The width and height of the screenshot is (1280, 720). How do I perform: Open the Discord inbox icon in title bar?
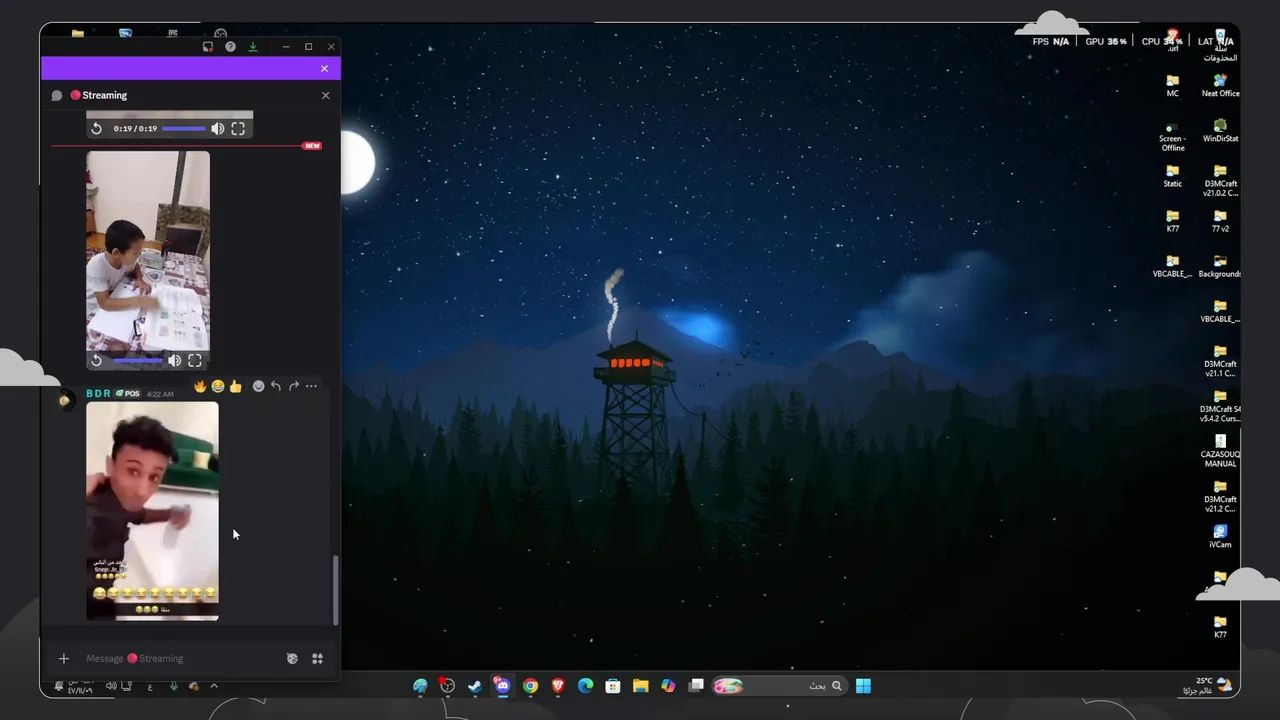coord(208,47)
